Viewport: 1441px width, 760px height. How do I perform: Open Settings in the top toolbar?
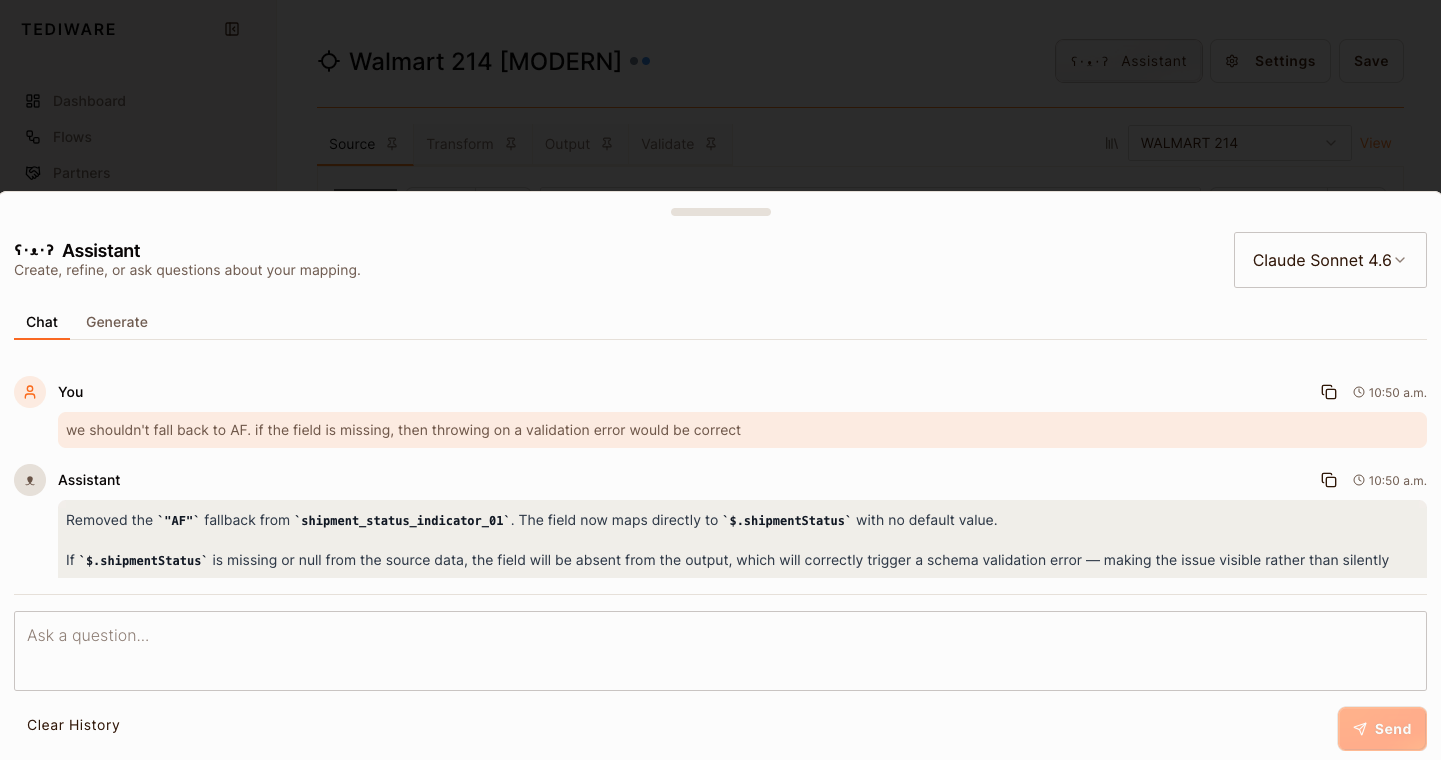click(x=1270, y=61)
